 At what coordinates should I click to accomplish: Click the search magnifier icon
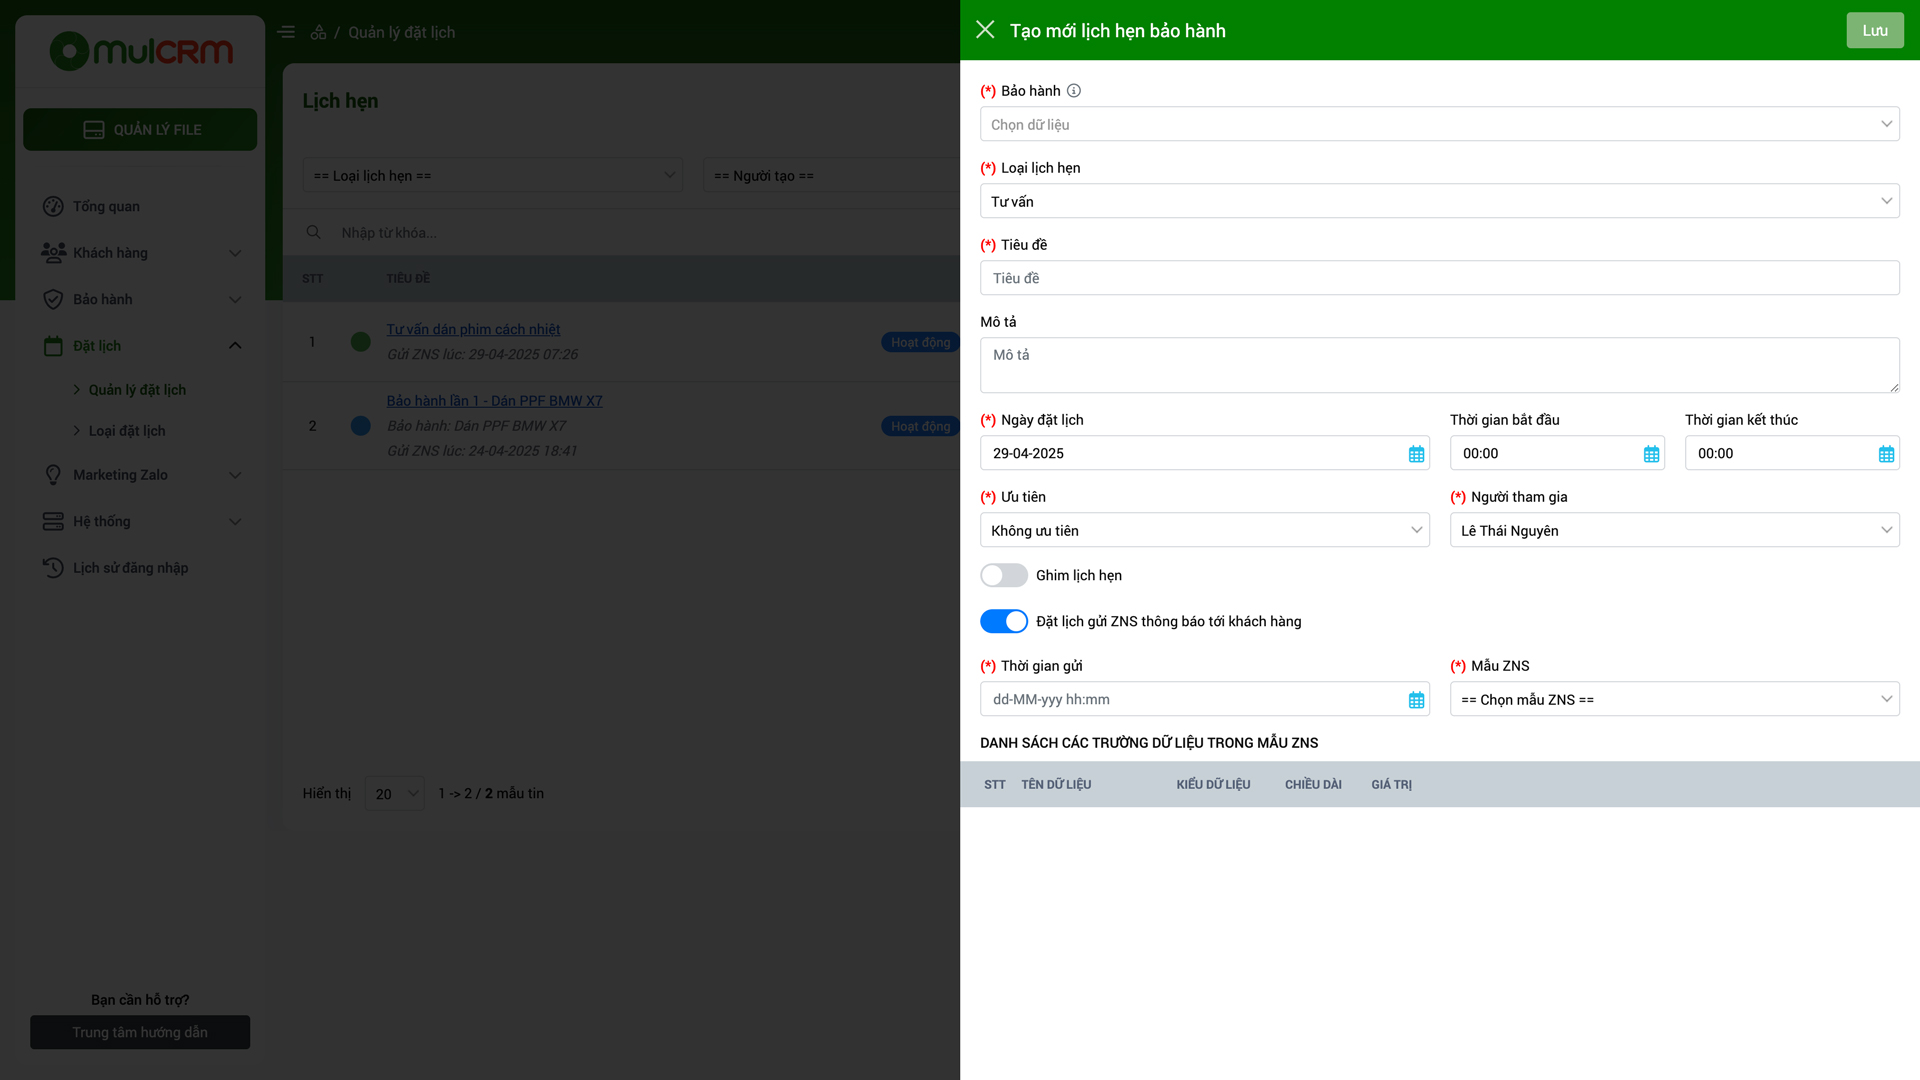click(x=313, y=232)
